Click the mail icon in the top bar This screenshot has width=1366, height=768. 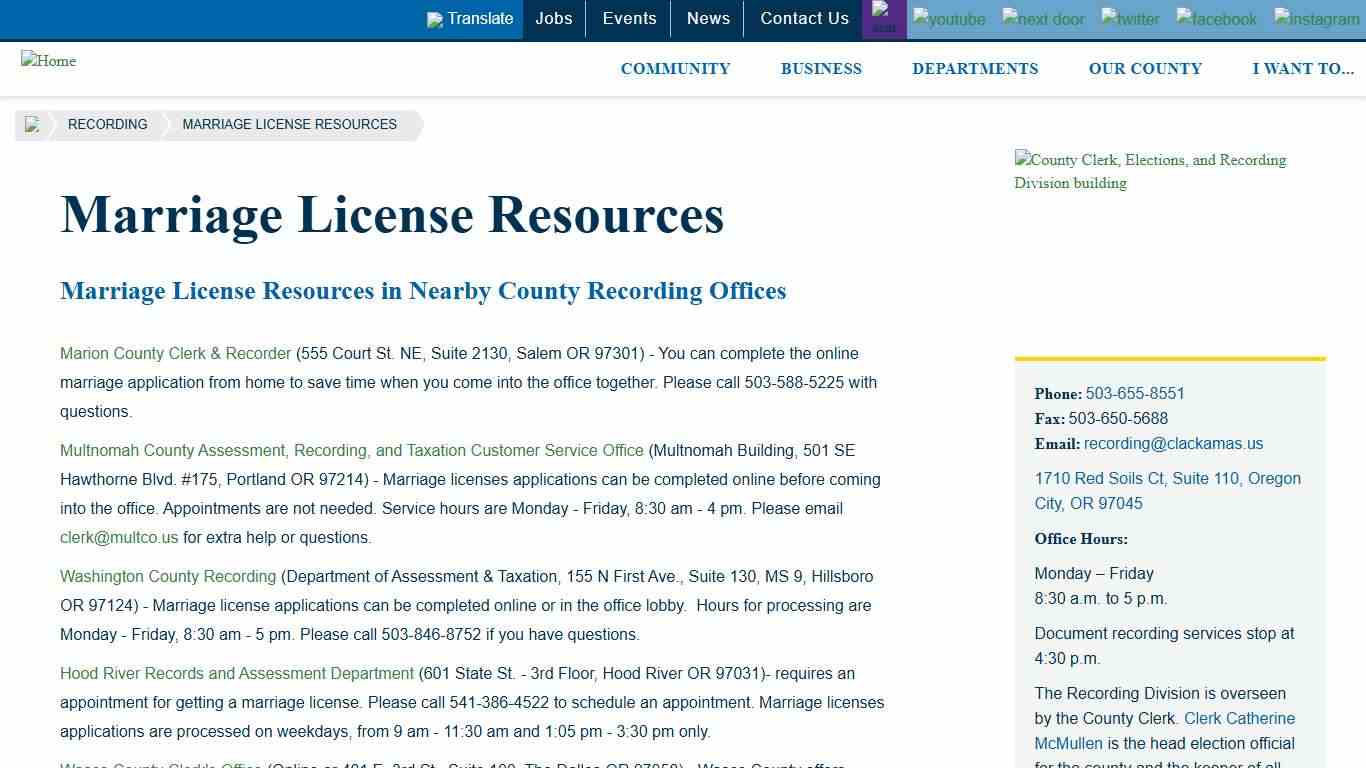tap(884, 18)
